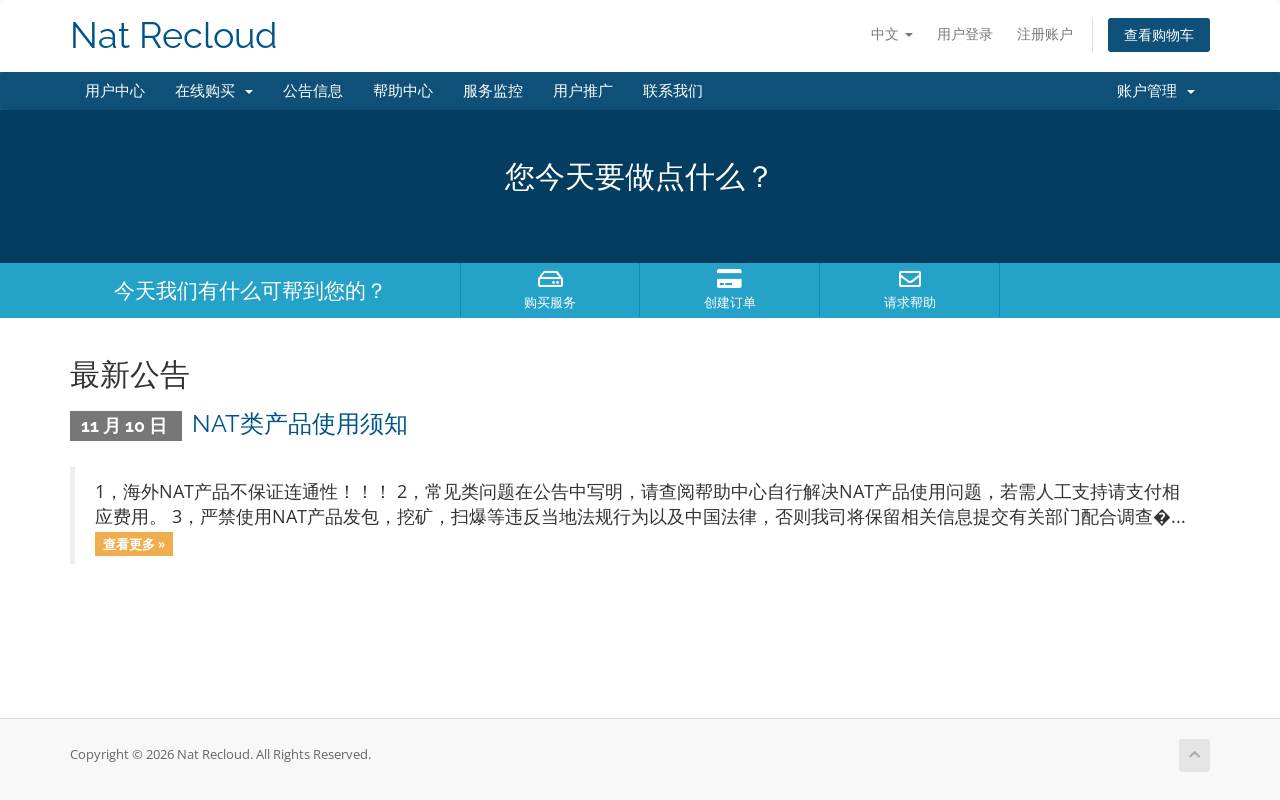Open the 中文 language dropdown
Image resolution: width=1280 pixels, height=800 pixels.
click(892, 35)
